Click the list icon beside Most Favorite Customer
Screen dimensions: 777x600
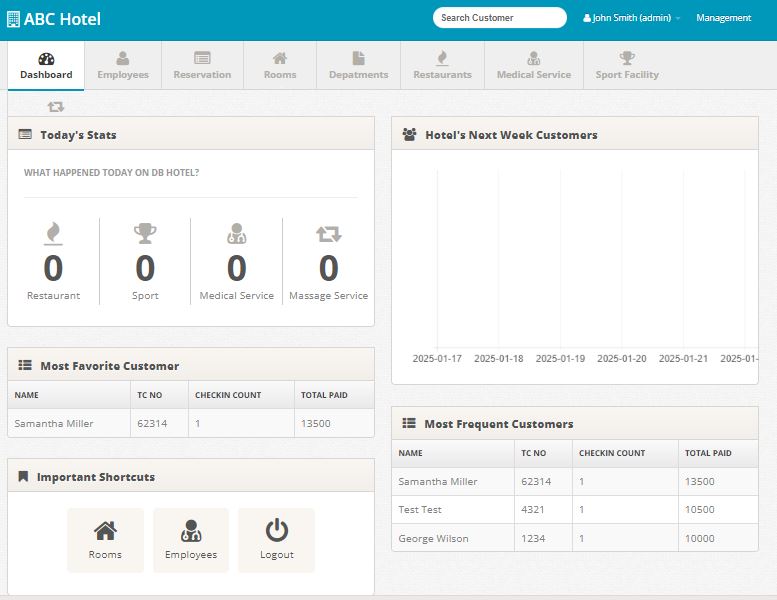[x=25, y=365]
